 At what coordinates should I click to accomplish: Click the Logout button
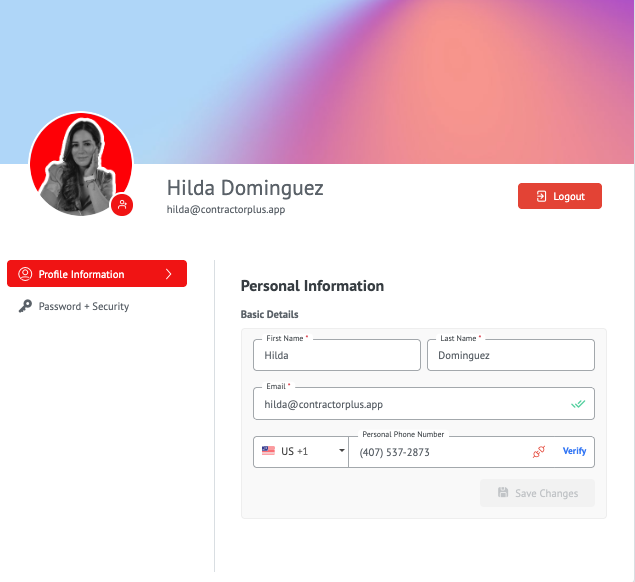[x=560, y=196]
